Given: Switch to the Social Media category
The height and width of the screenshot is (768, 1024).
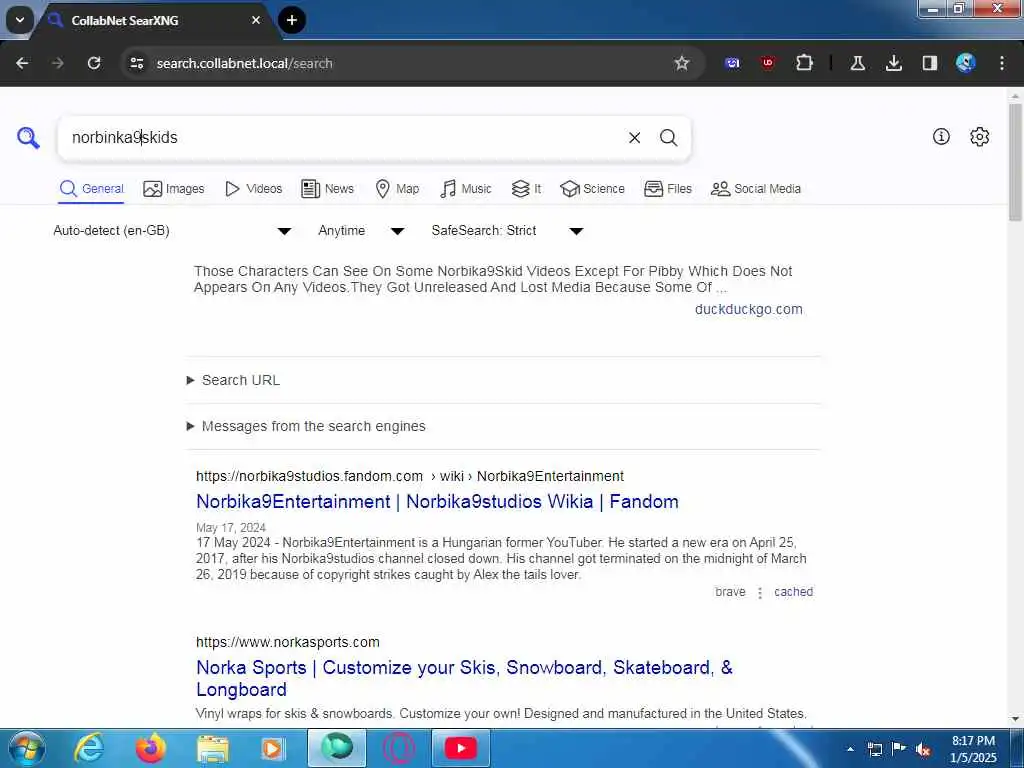Looking at the screenshot, I should (x=756, y=189).
